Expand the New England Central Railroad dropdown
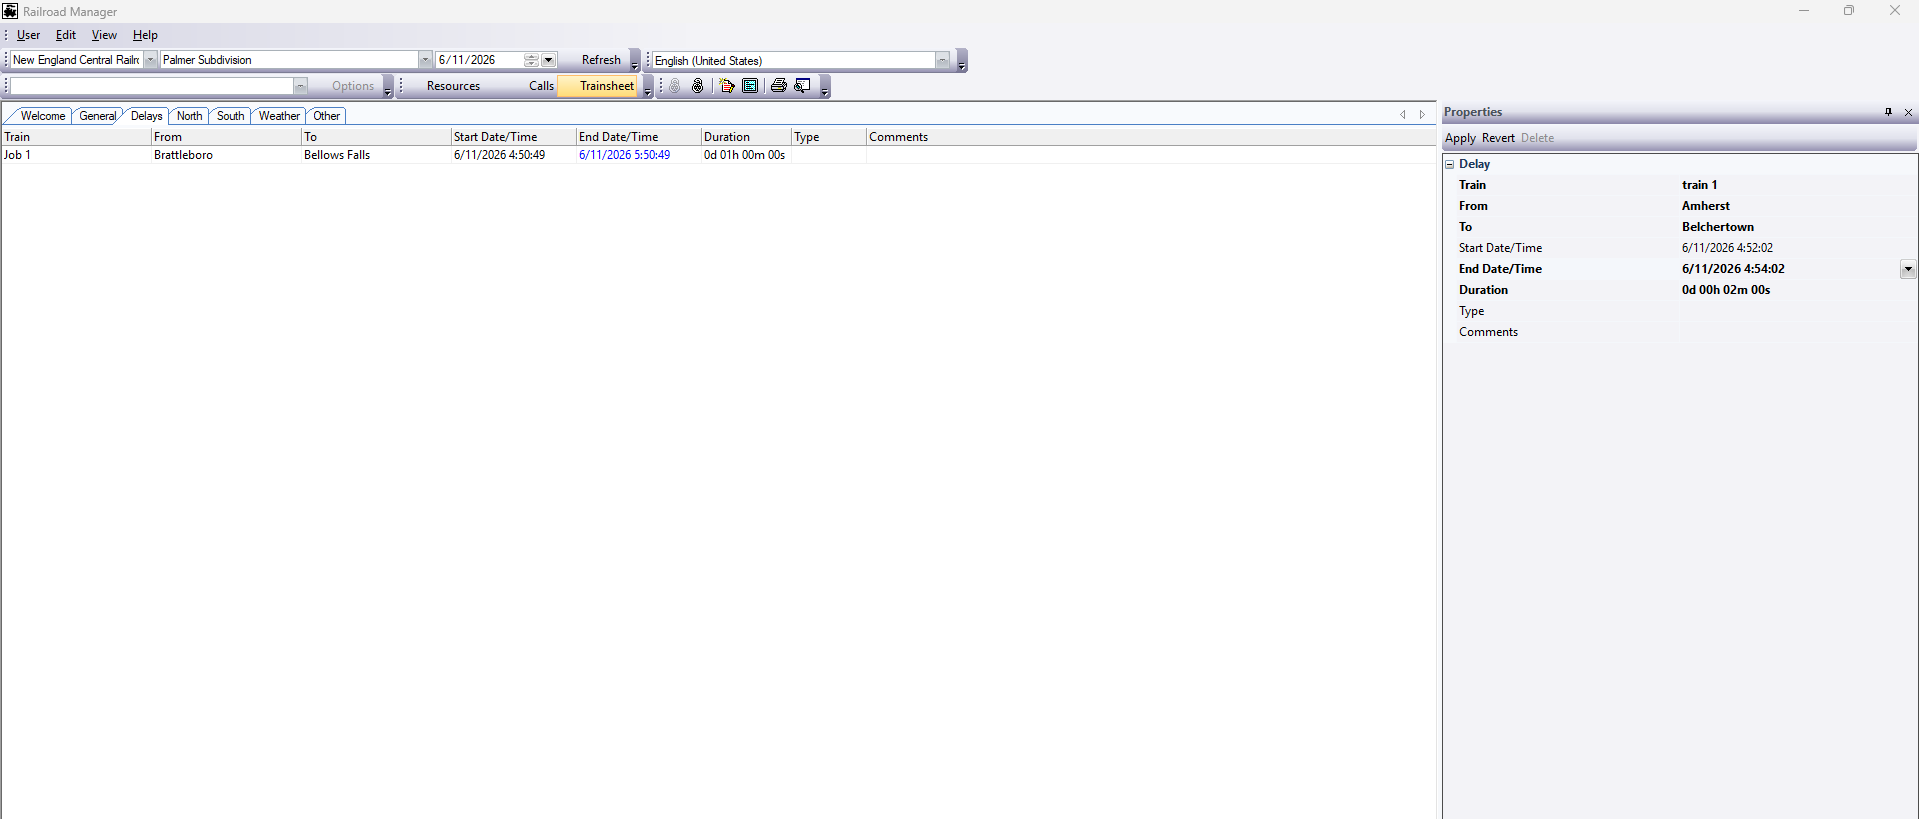Viewport: 1919px width, 819px height. (x=150, y=60)
